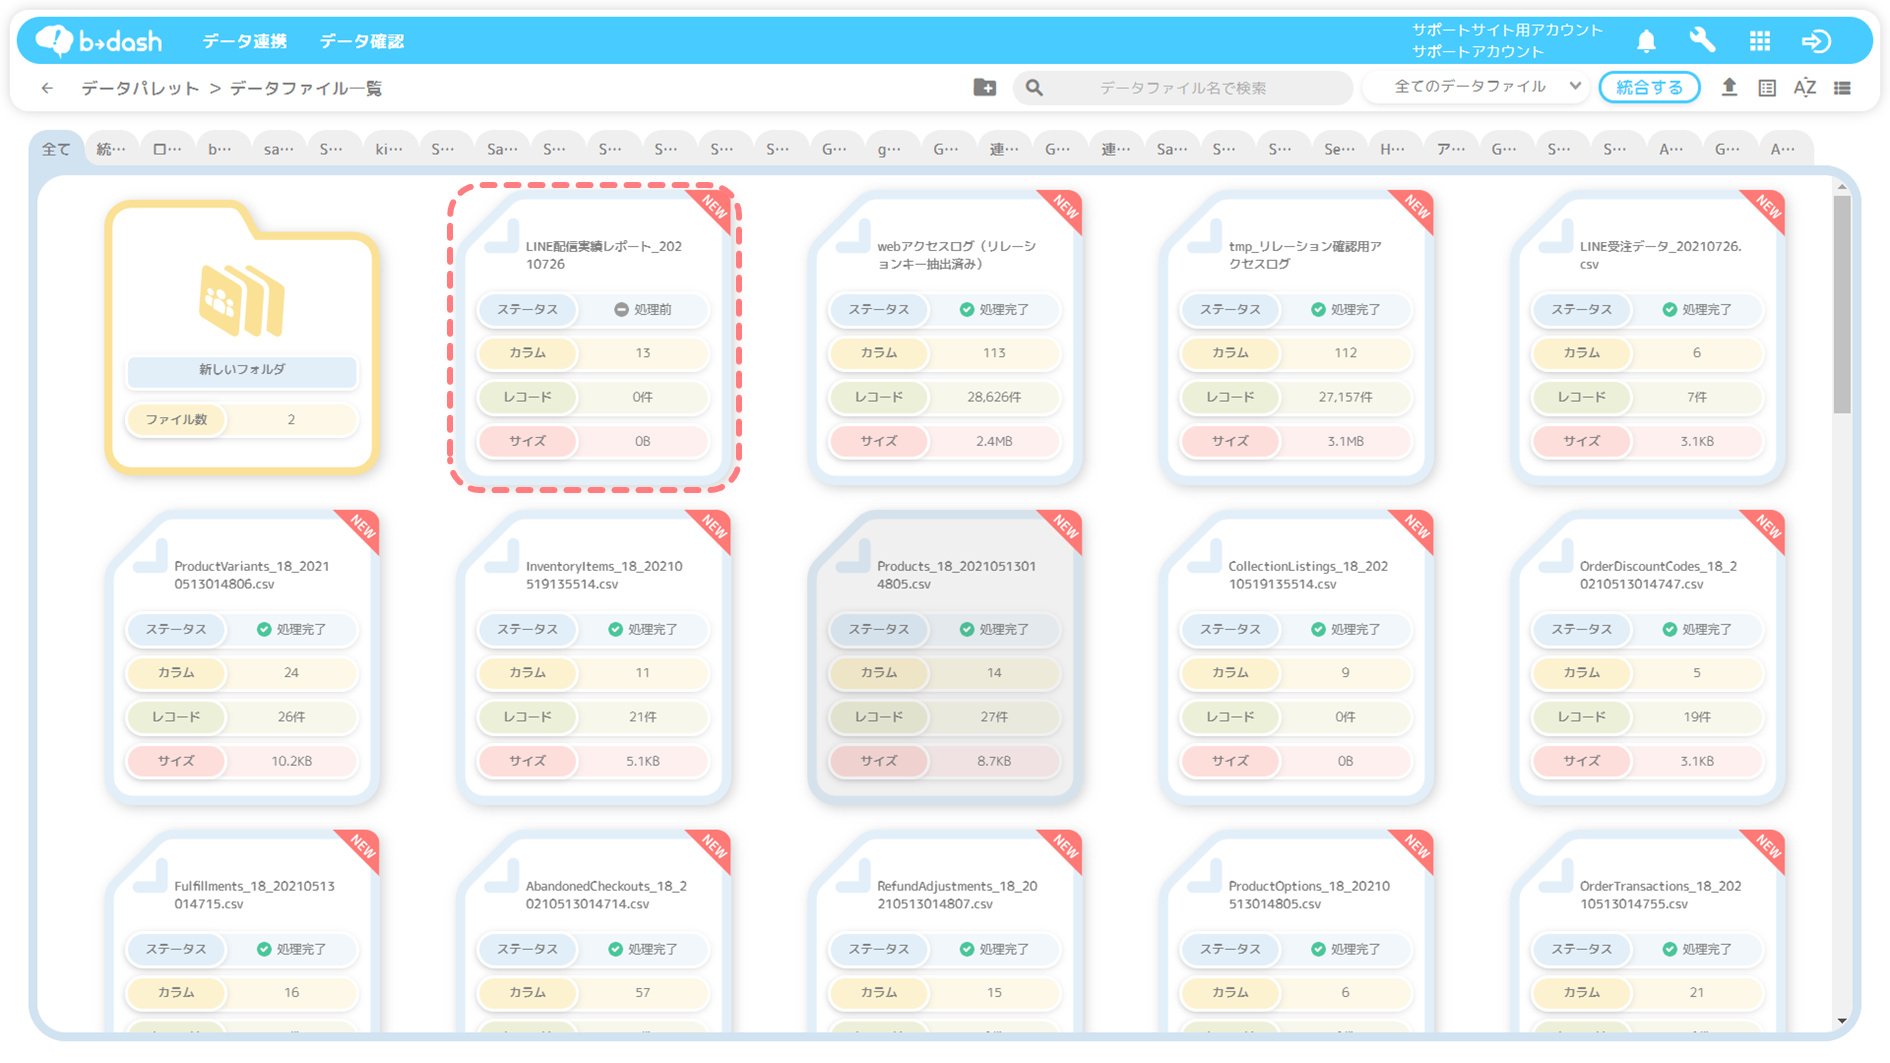Select the 全て tab
The height and width of the screenshot is (1063, 1890).
click(x=56, y=149)
